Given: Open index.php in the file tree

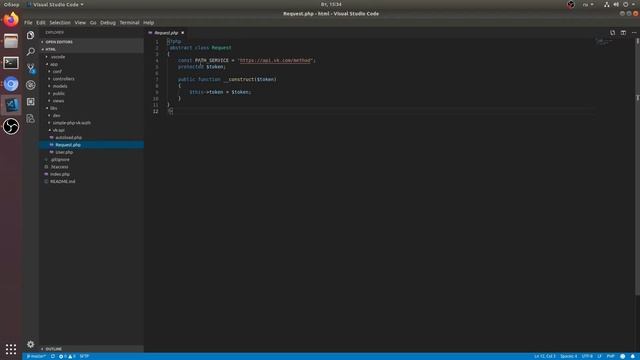Looking at the screenshot, I should (x=91, y=174).
